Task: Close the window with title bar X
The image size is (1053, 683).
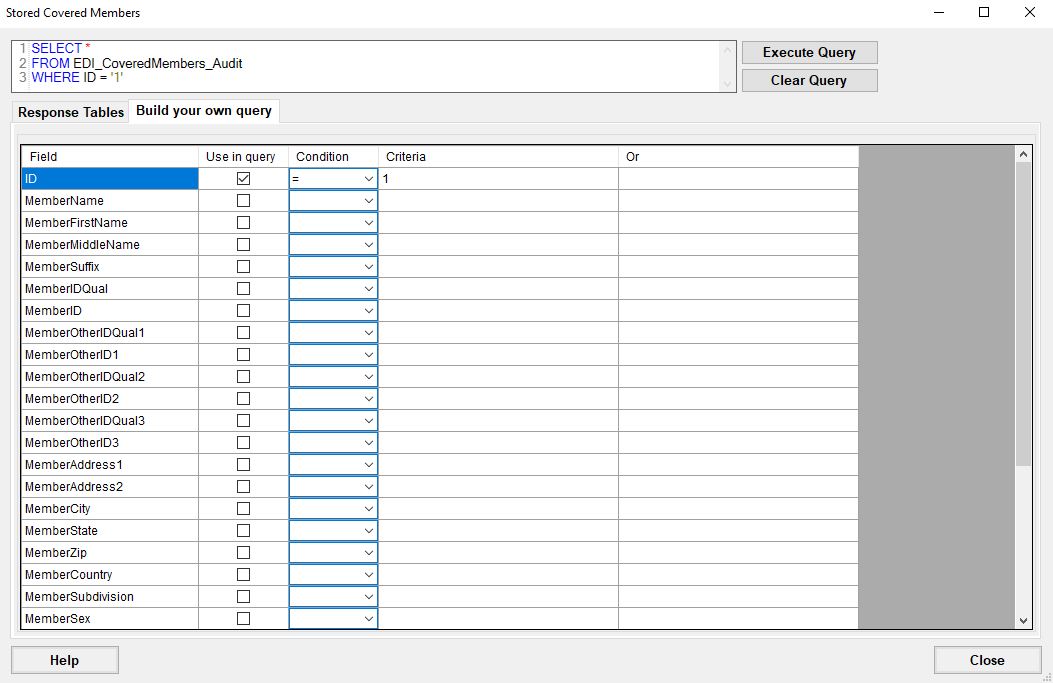Action: [x=1029, y=12]
